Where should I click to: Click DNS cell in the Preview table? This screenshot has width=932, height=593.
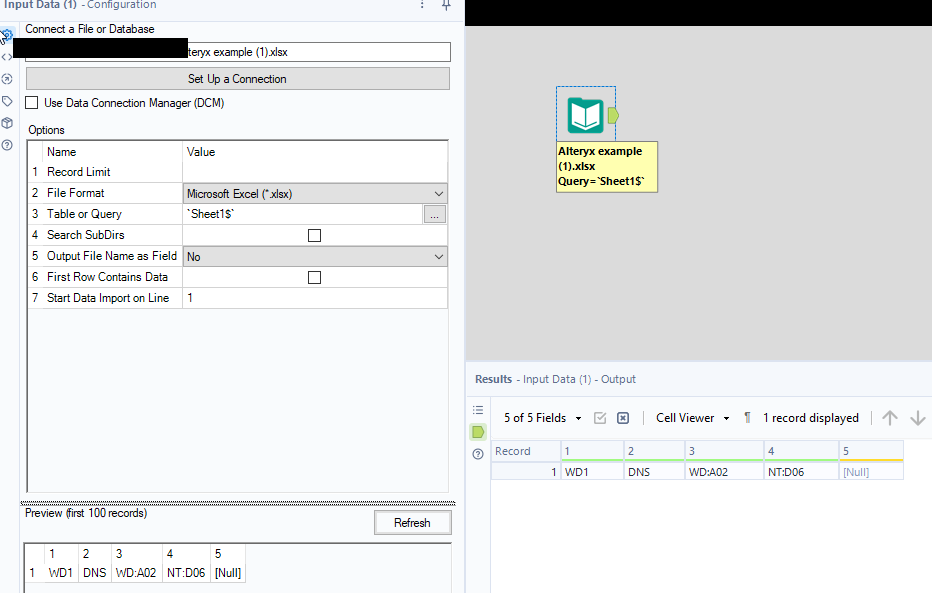[95, 573]
